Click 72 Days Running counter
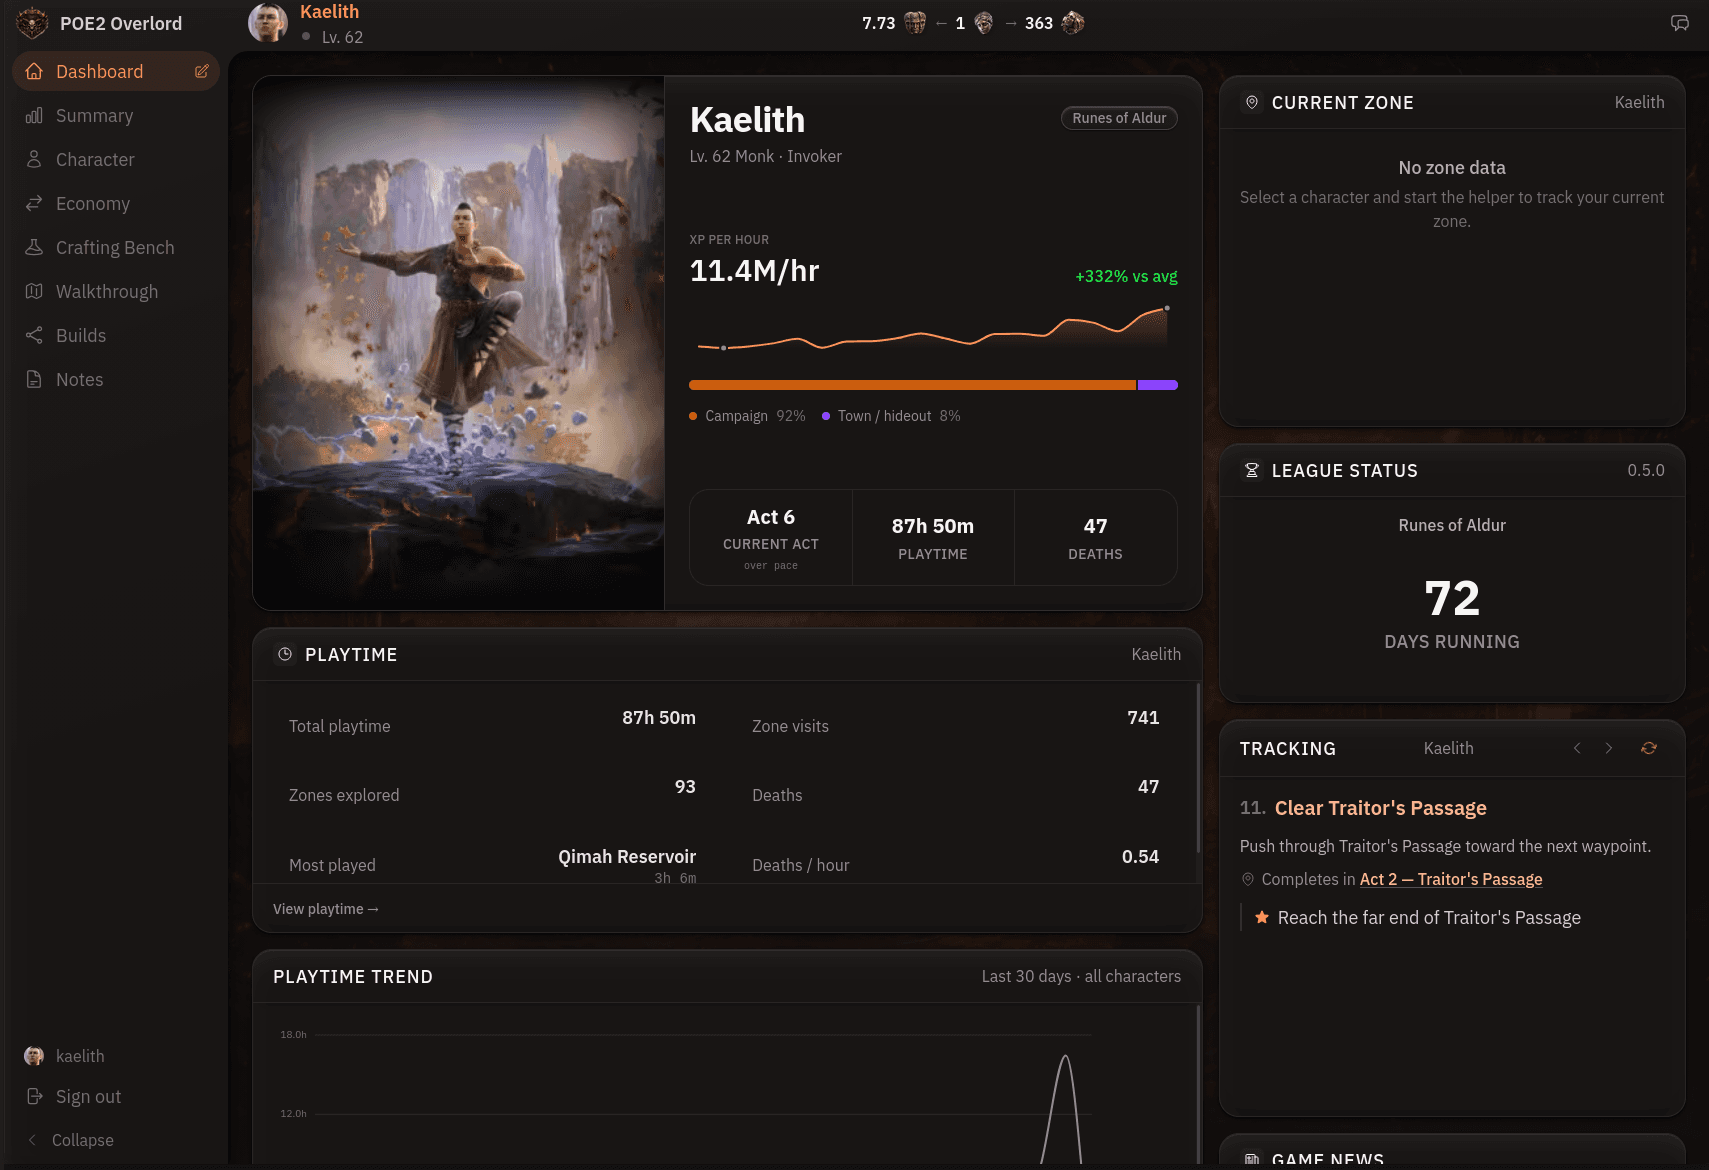 click(1452, 614)
